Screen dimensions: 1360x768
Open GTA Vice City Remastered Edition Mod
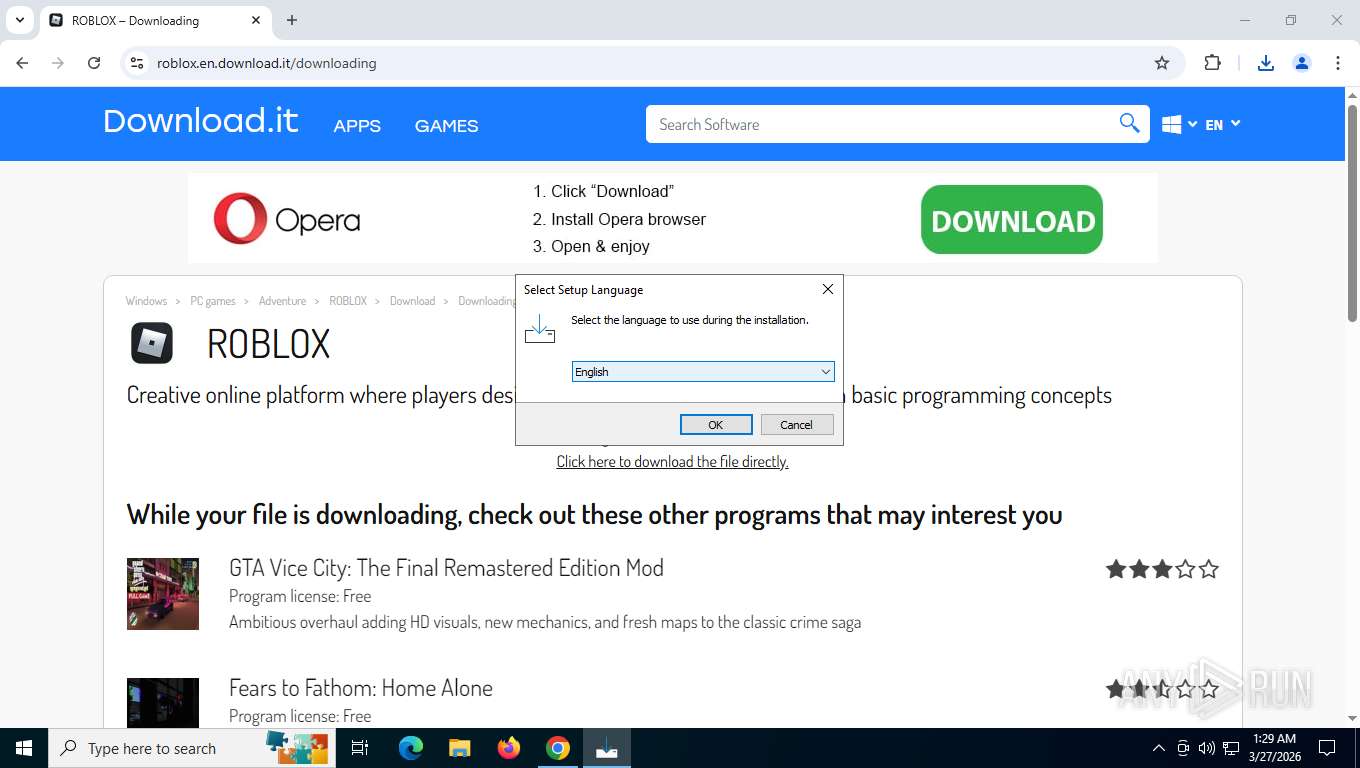446,568
